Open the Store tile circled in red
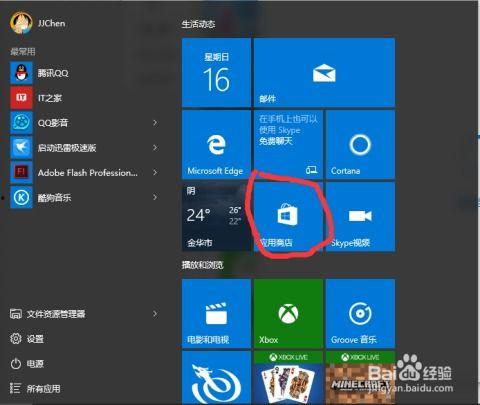Screen dimensions: 480x405 coord(288,216)
